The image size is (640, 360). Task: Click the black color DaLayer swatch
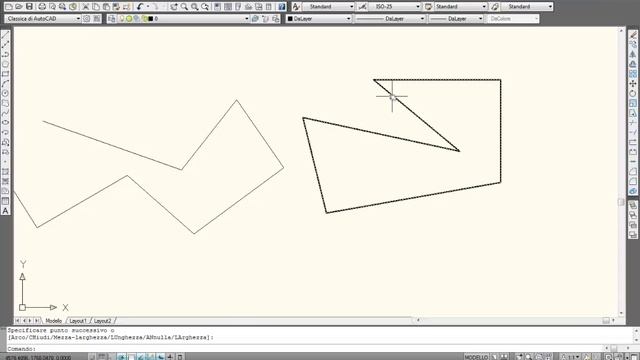click(x=290, y=19)
